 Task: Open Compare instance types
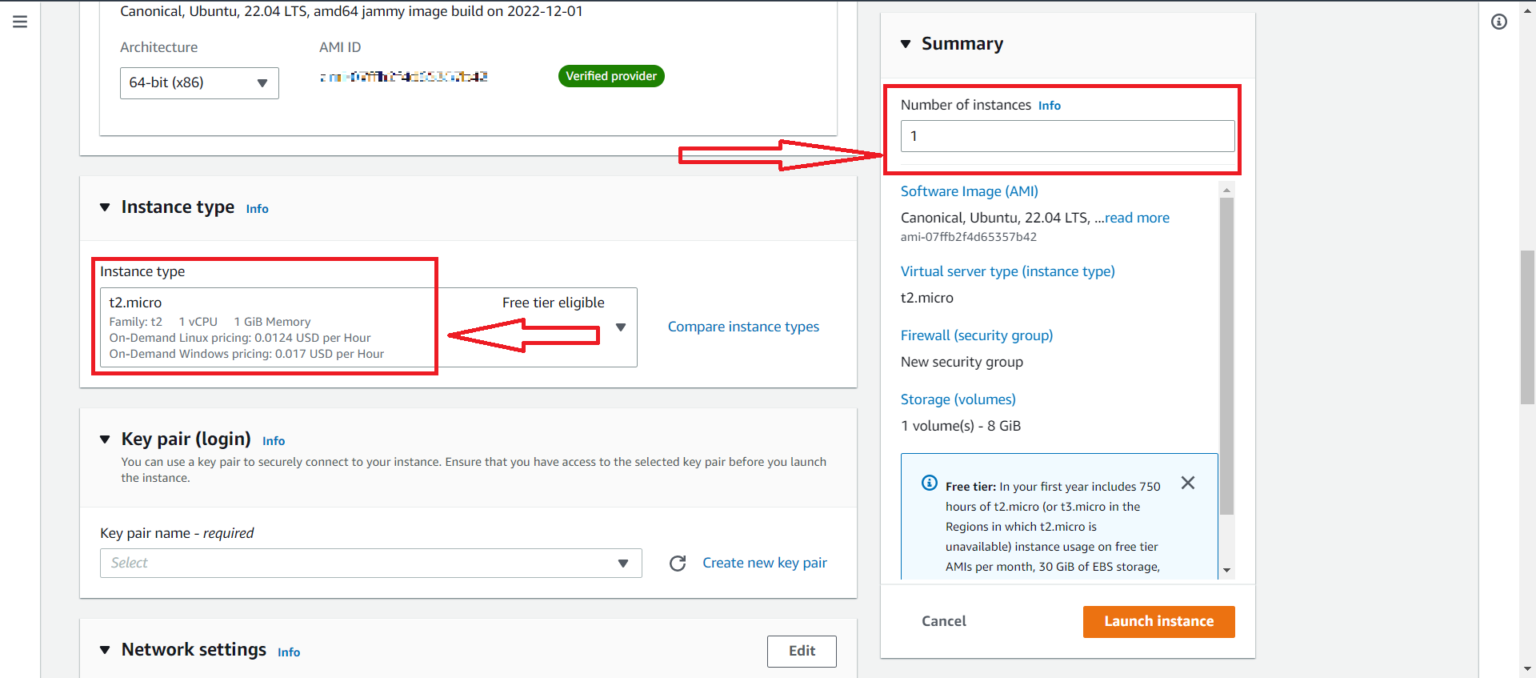click(x=743, y=326)
